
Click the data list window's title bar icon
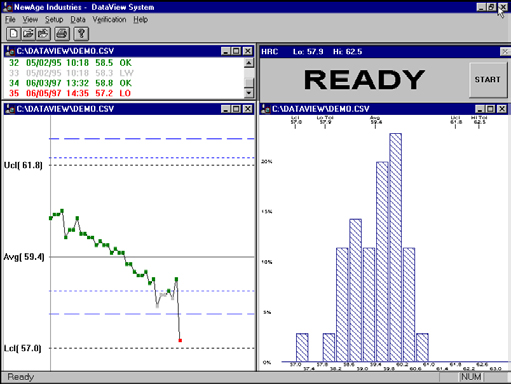click(x=10, y=51)
